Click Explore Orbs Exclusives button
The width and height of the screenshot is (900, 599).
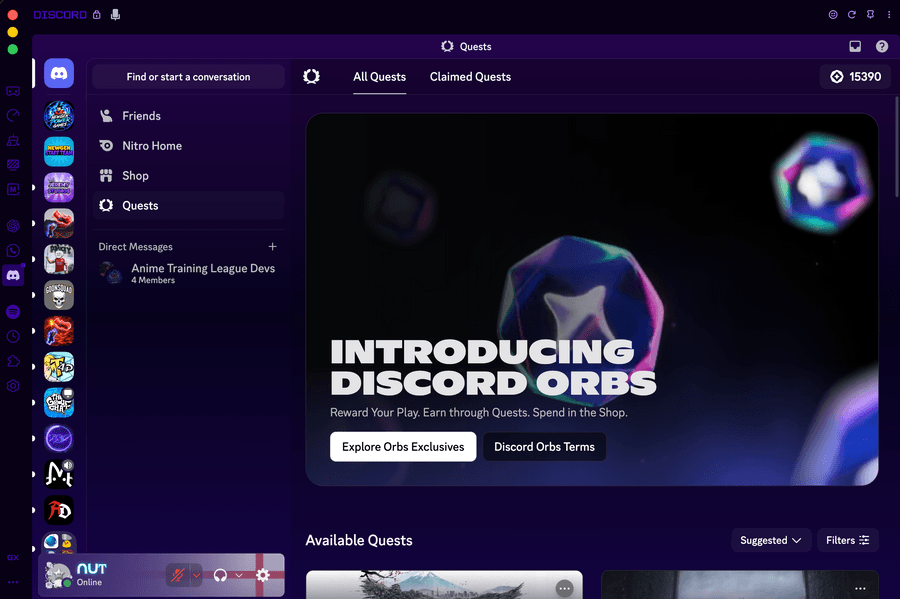pos(403,446)
